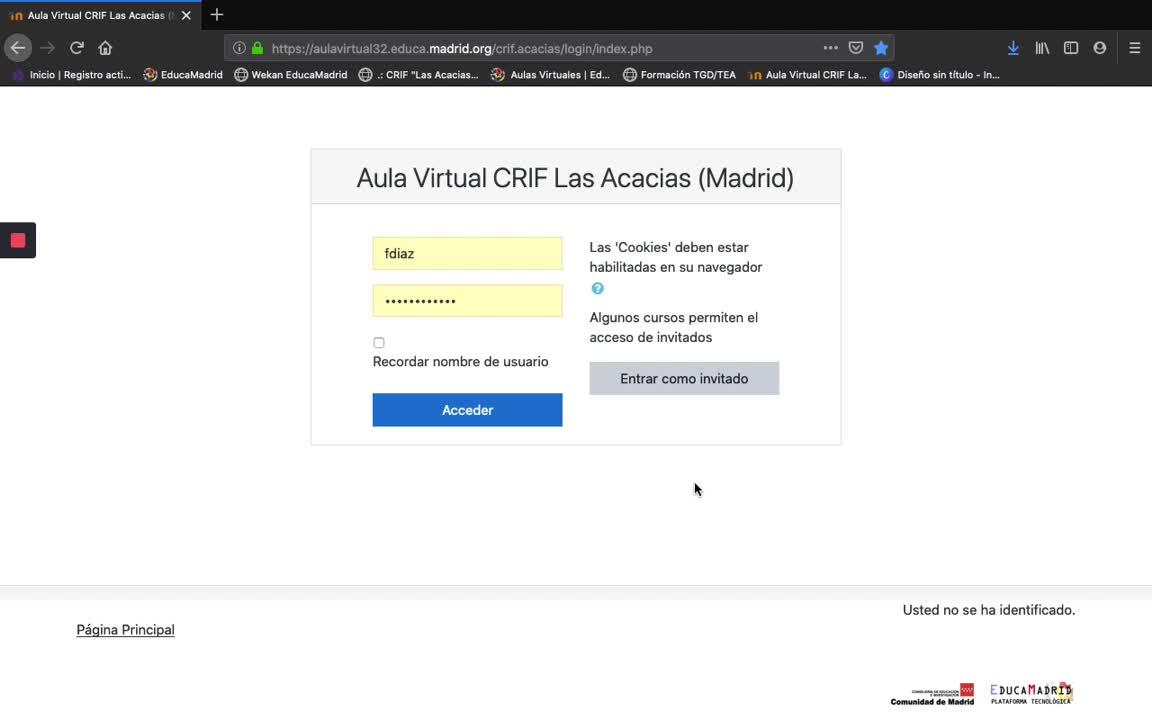
Task: Open the Library icon in toolbar
Action: (1042, 48)
